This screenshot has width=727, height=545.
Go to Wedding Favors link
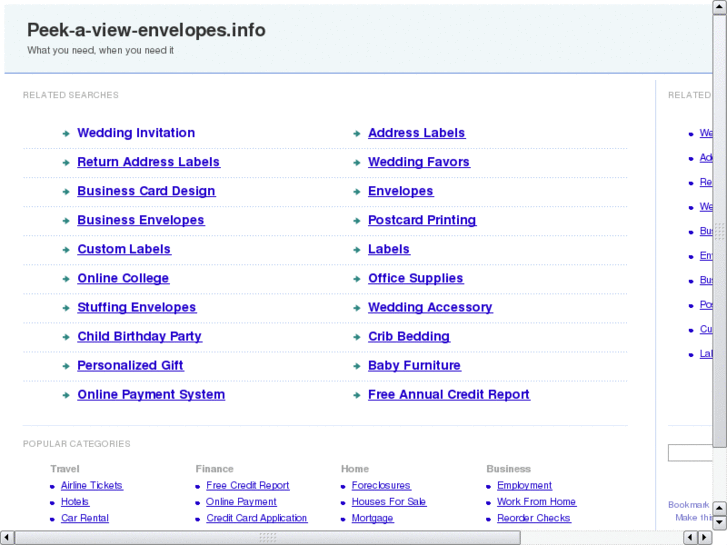(x=419, y=162)
